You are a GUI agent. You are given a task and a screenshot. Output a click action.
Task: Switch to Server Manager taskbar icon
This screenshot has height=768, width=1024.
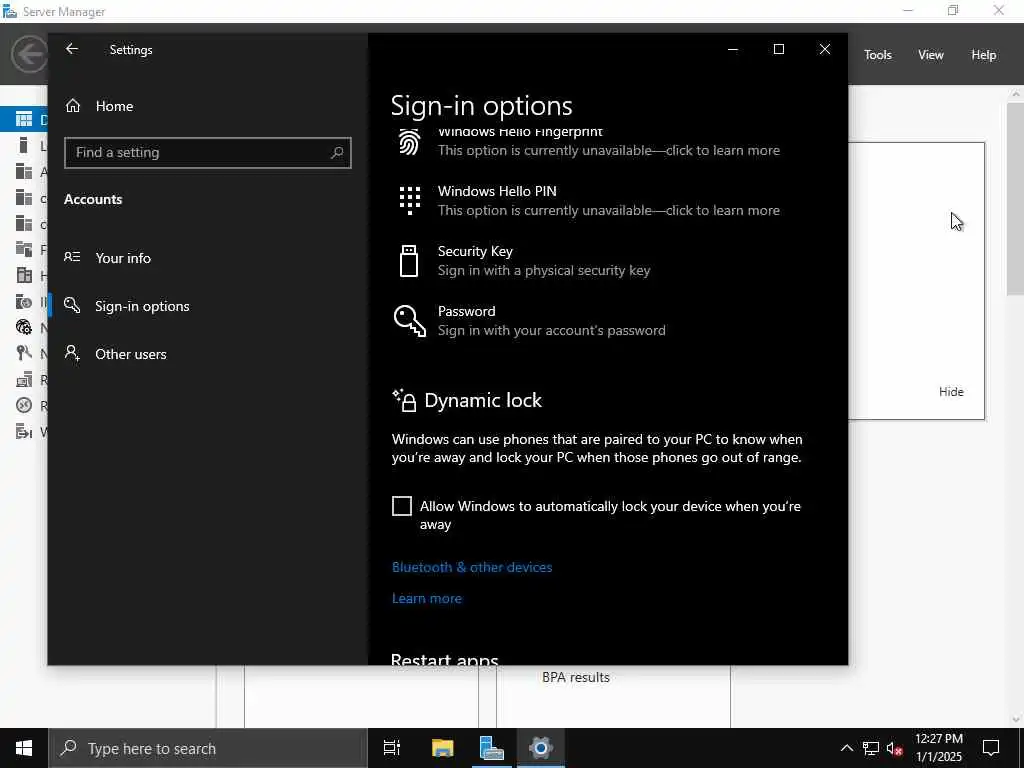tap(491, 748)
